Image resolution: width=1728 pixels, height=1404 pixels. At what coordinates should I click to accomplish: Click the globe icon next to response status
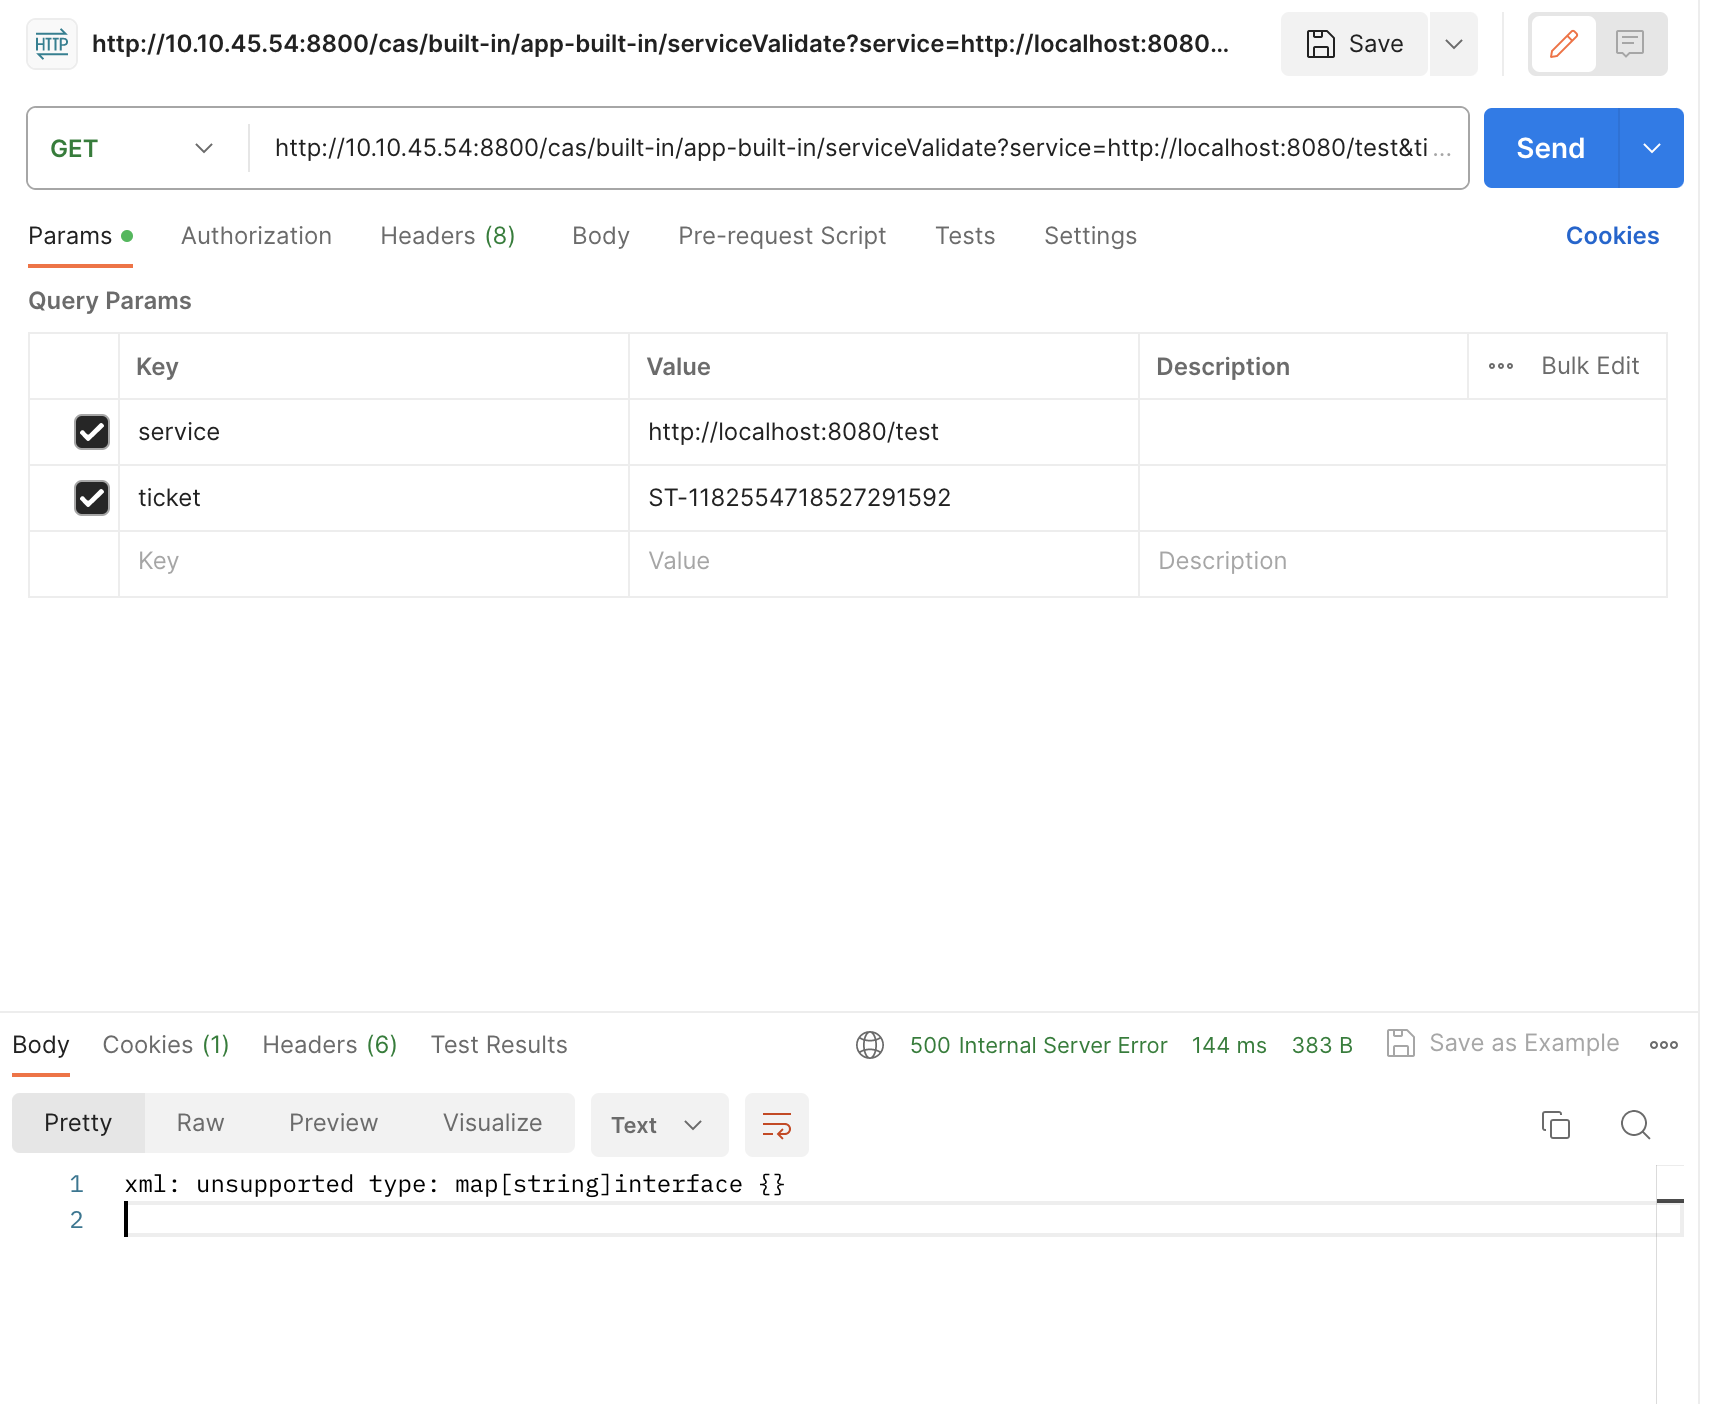coord(869,1045)
